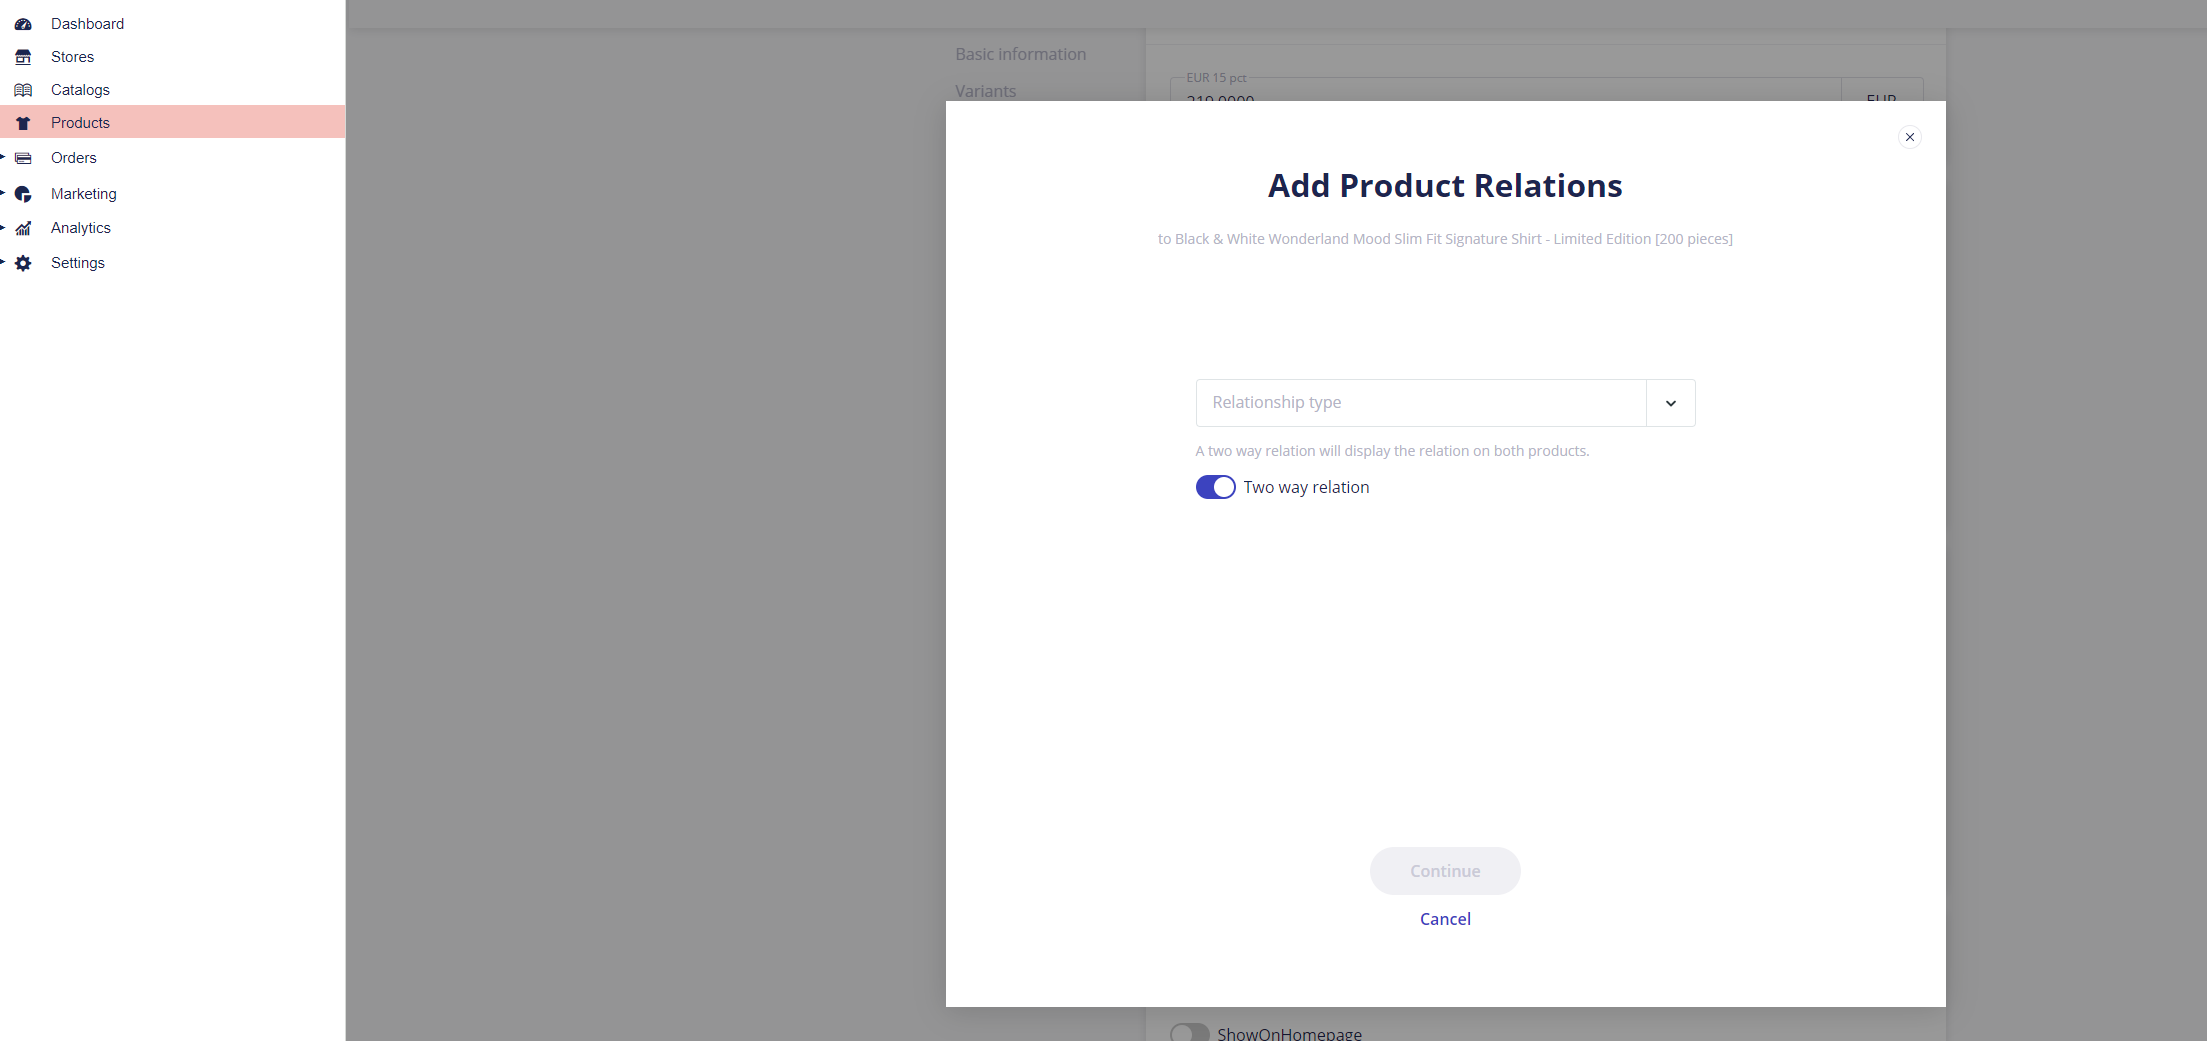Click the Catalogs book icon
The height and width of the screenshot is (1041, 2207).
23,90
